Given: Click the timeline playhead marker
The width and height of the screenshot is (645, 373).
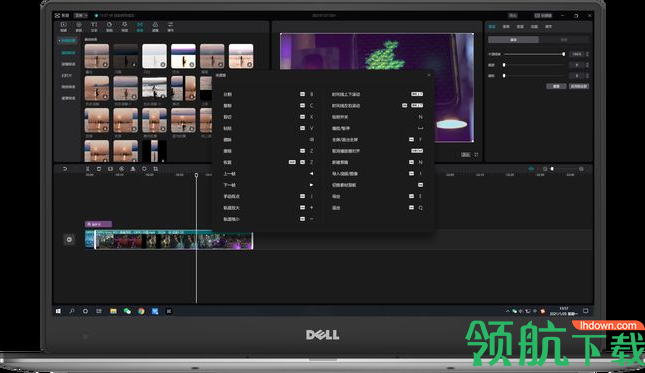Looking at the screenshot, I should pyautogui.click(x=196, y=175).
